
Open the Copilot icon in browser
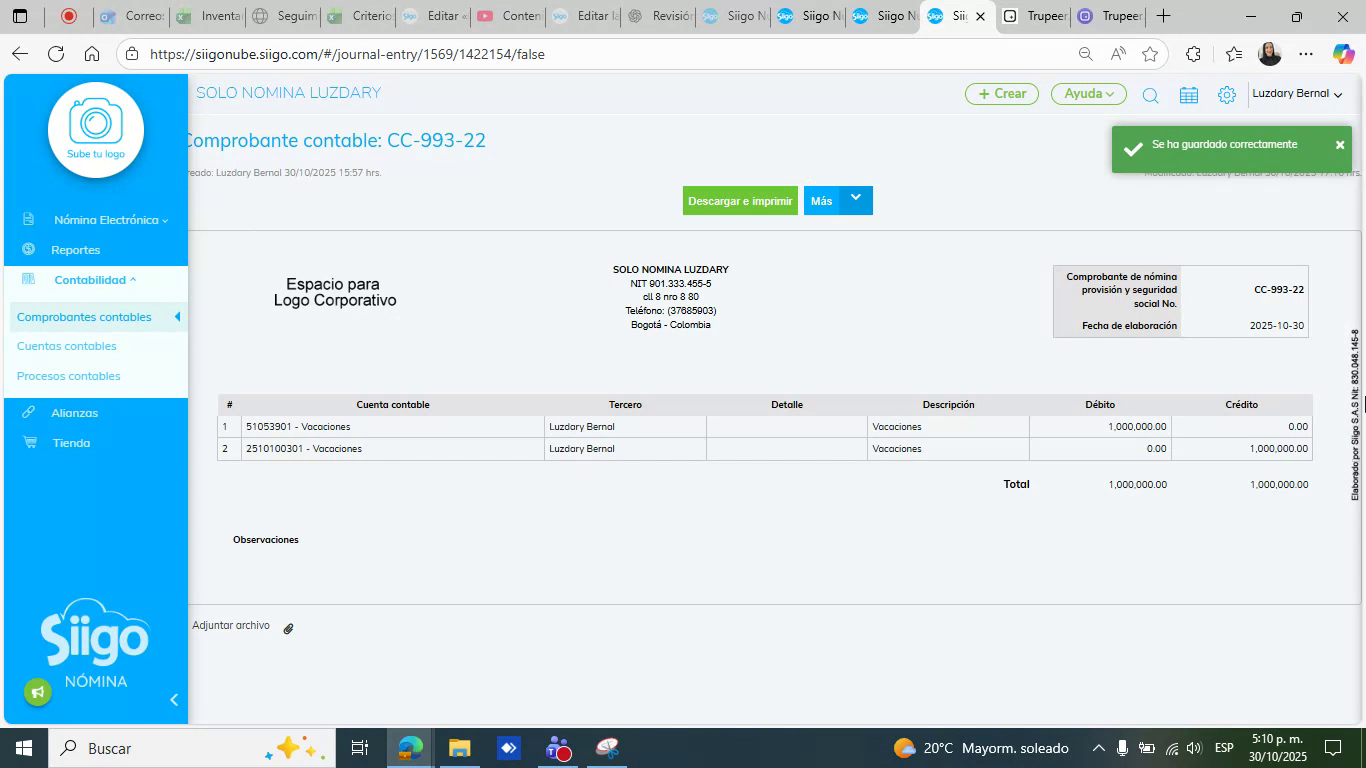point(1344,54)
